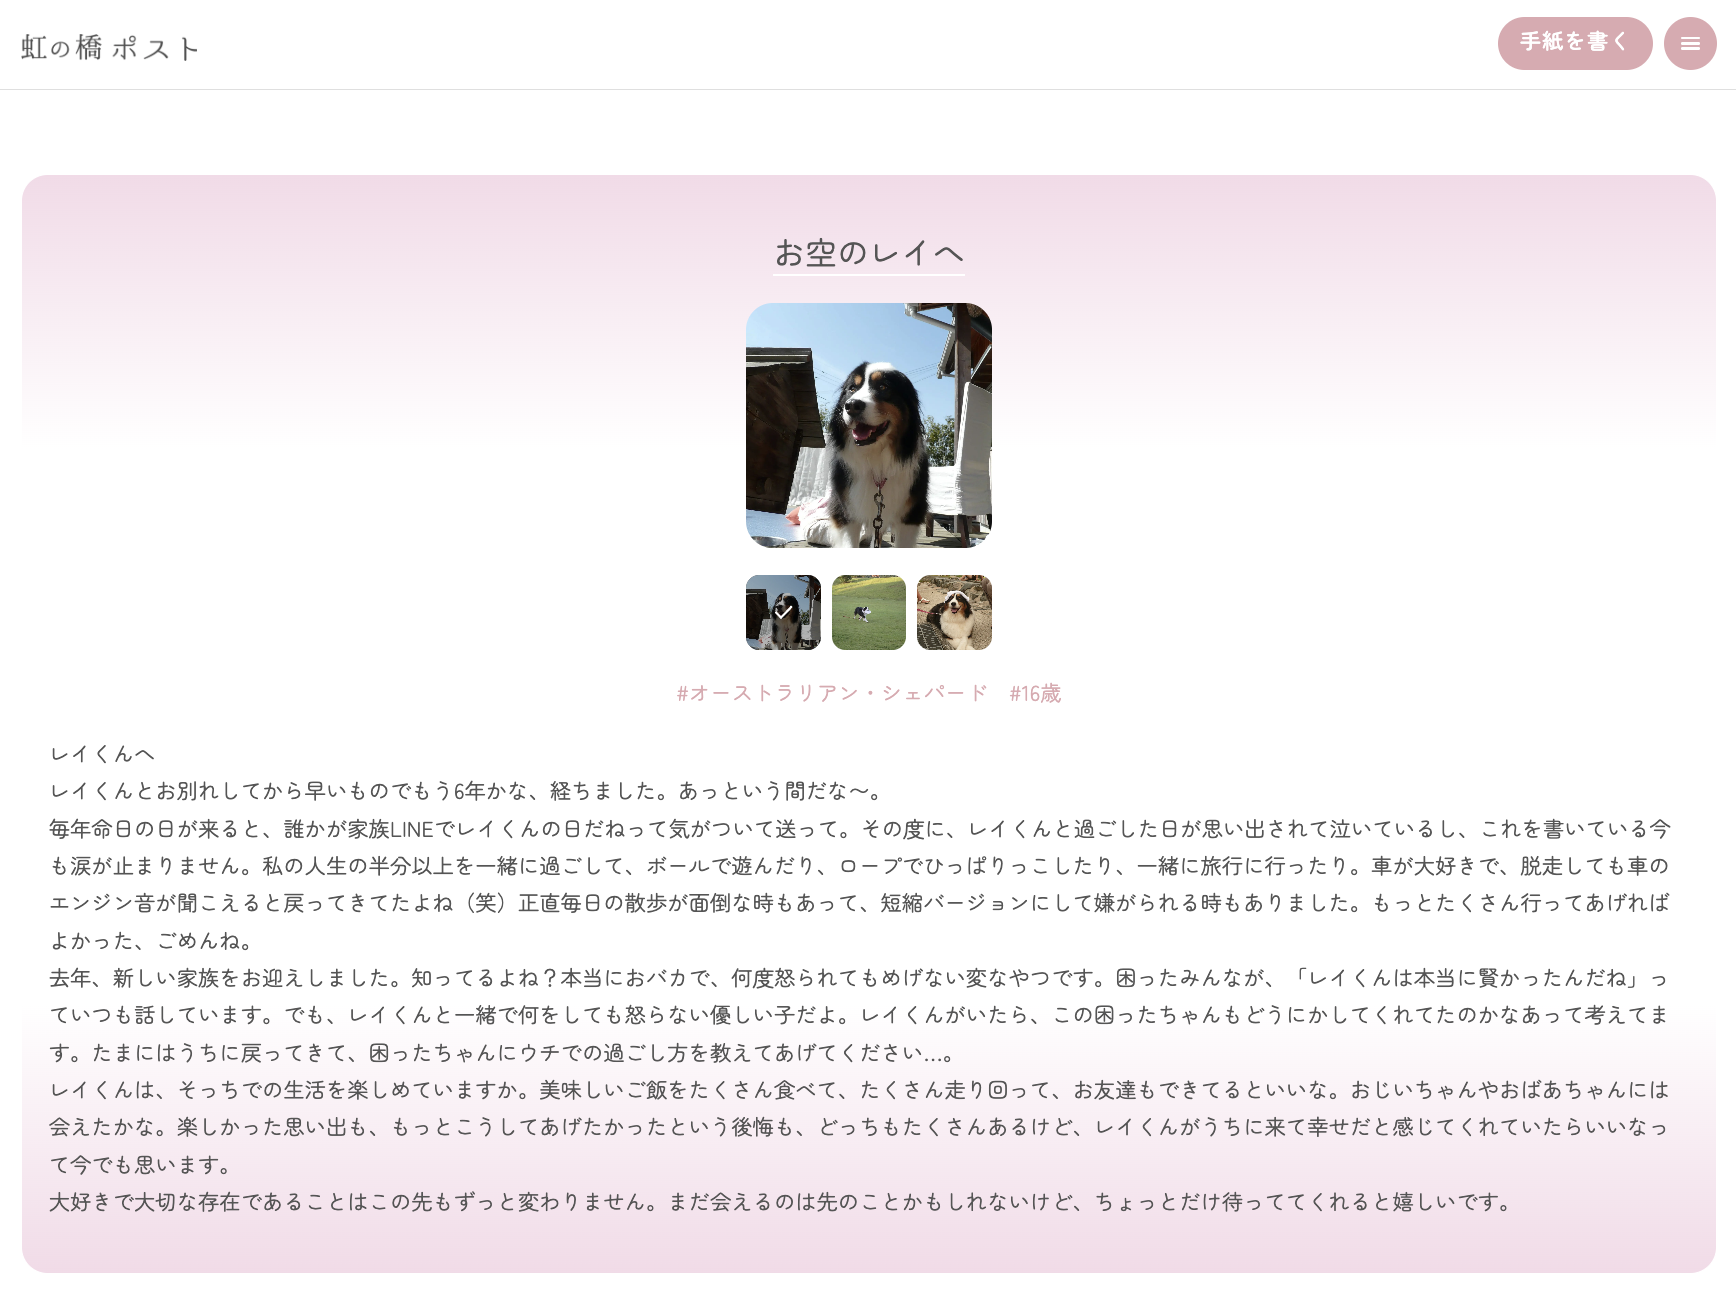Click the closing line starting 大好きで大切な存在
1736x1290 pixels.
pyautogui.click(x=782, y=1202)
